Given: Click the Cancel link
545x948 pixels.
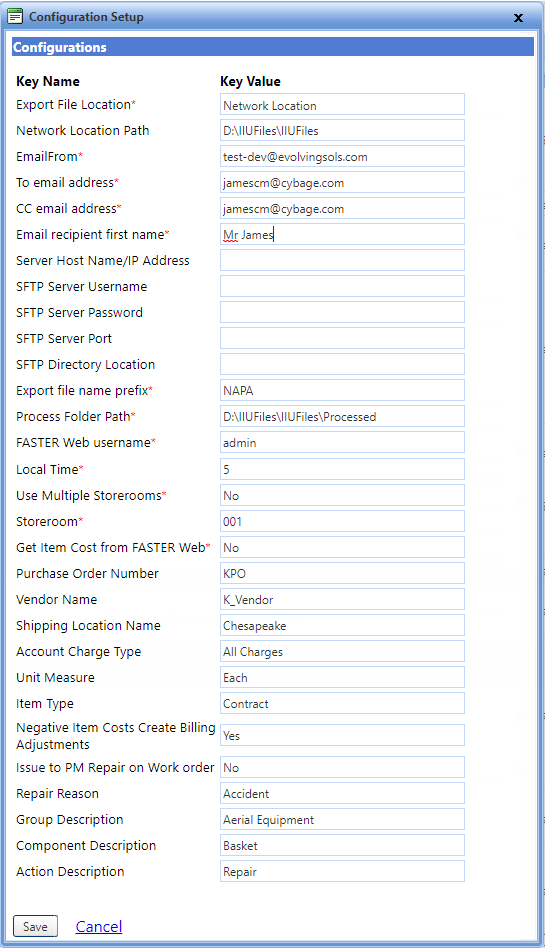Looking at the screenshot, I should tap(99, 926).
